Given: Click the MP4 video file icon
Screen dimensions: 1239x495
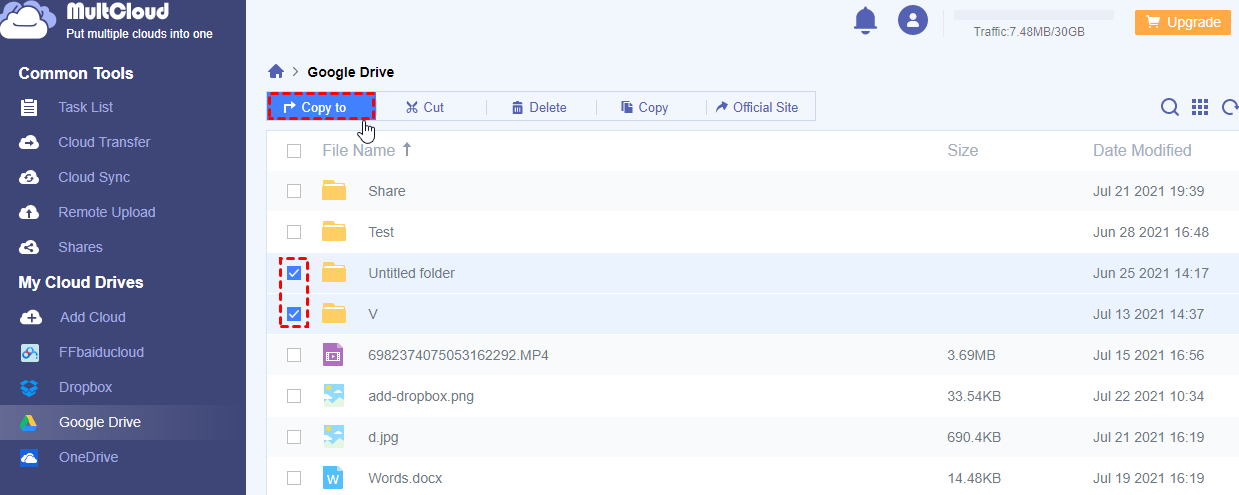Looking at the screenshot, I should [x=333, y=355].
